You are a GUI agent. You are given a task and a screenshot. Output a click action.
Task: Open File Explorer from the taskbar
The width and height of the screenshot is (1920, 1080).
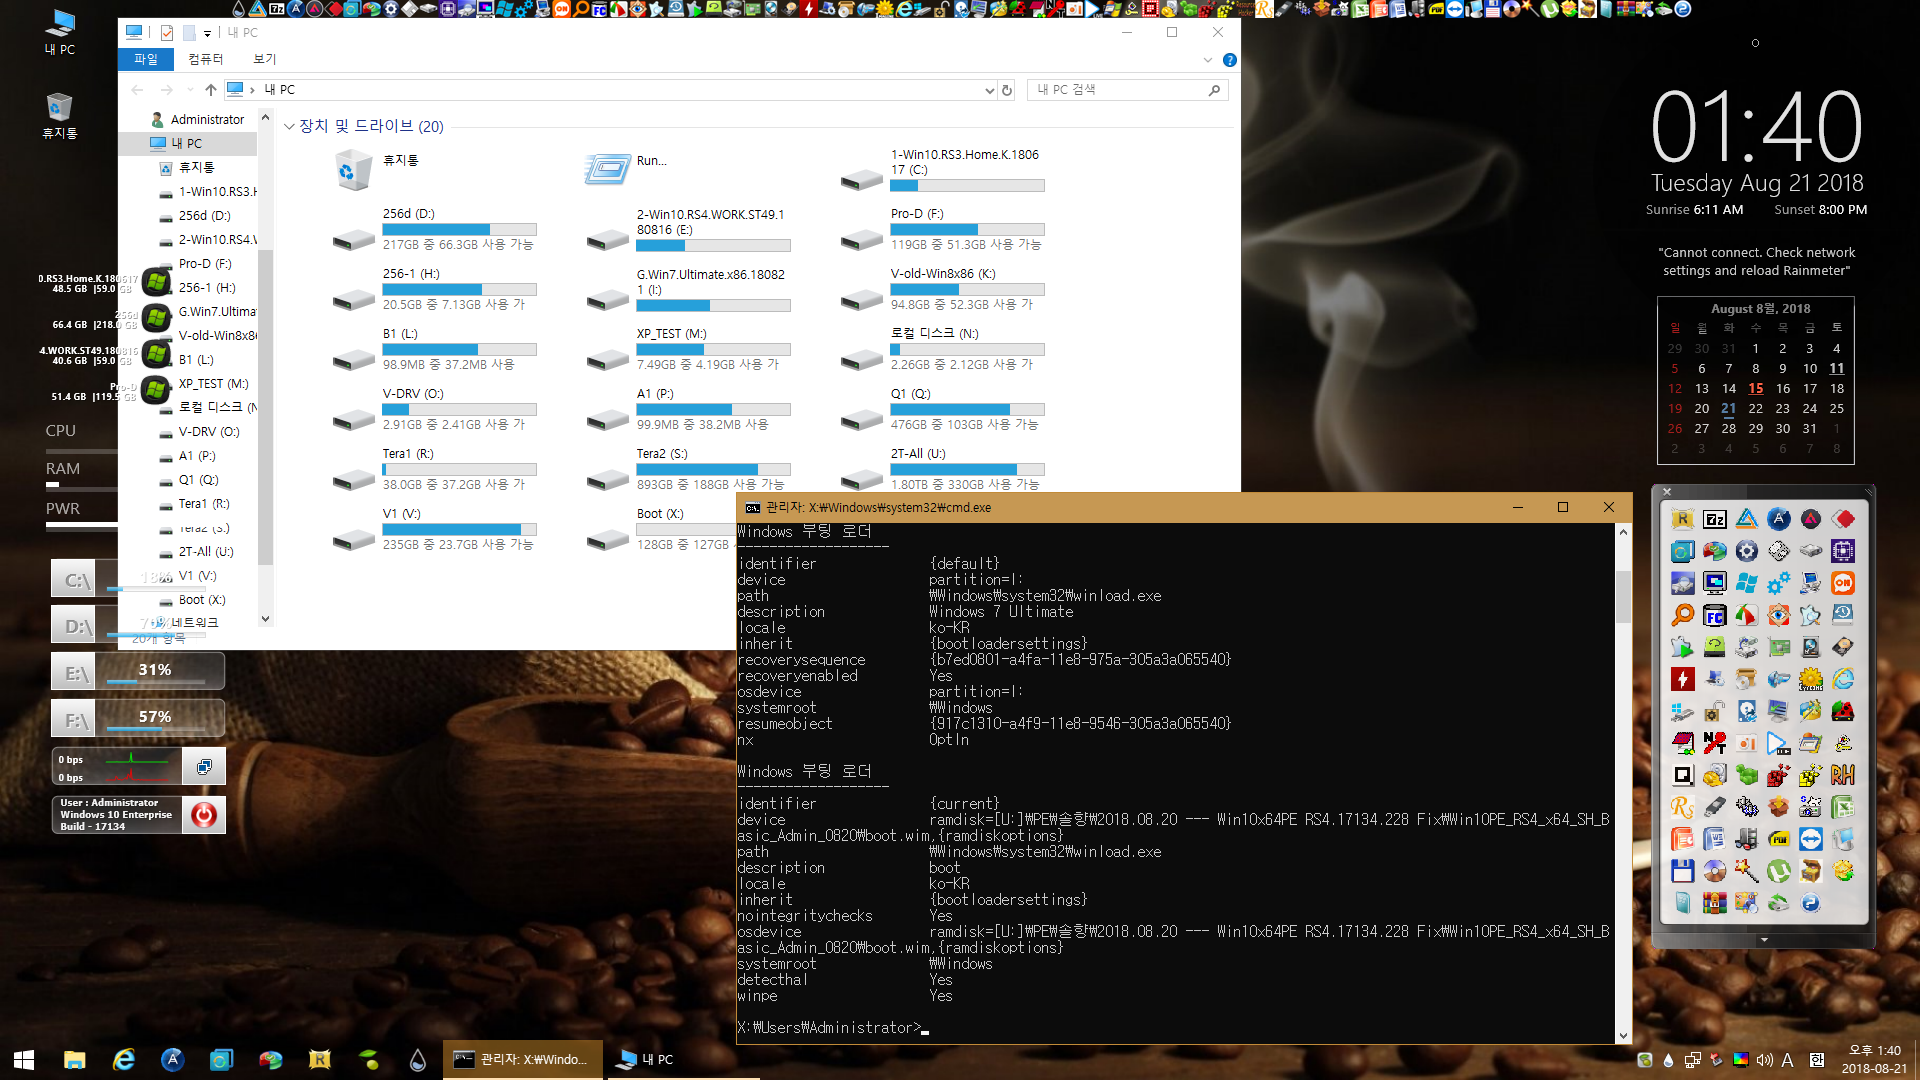(x=74, y=1059)
